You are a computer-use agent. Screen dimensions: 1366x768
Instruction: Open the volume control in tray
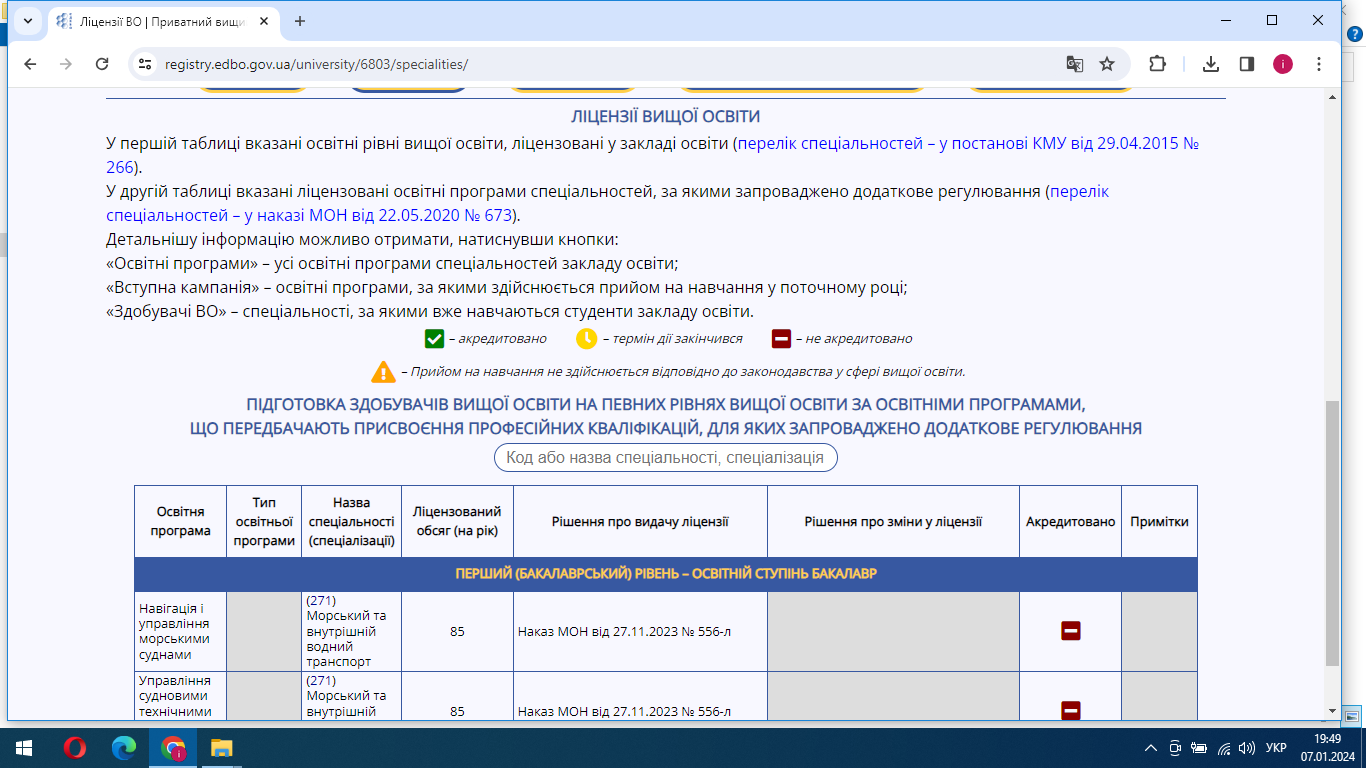(x=1246, y=747)
